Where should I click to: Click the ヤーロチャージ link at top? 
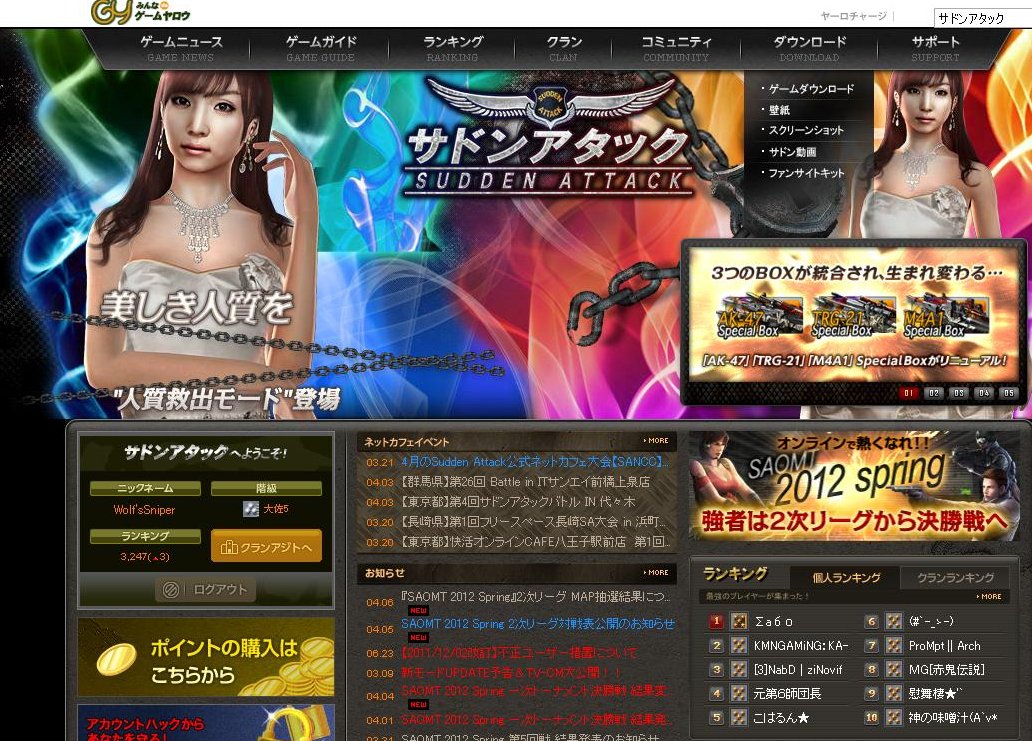(853, 16)
